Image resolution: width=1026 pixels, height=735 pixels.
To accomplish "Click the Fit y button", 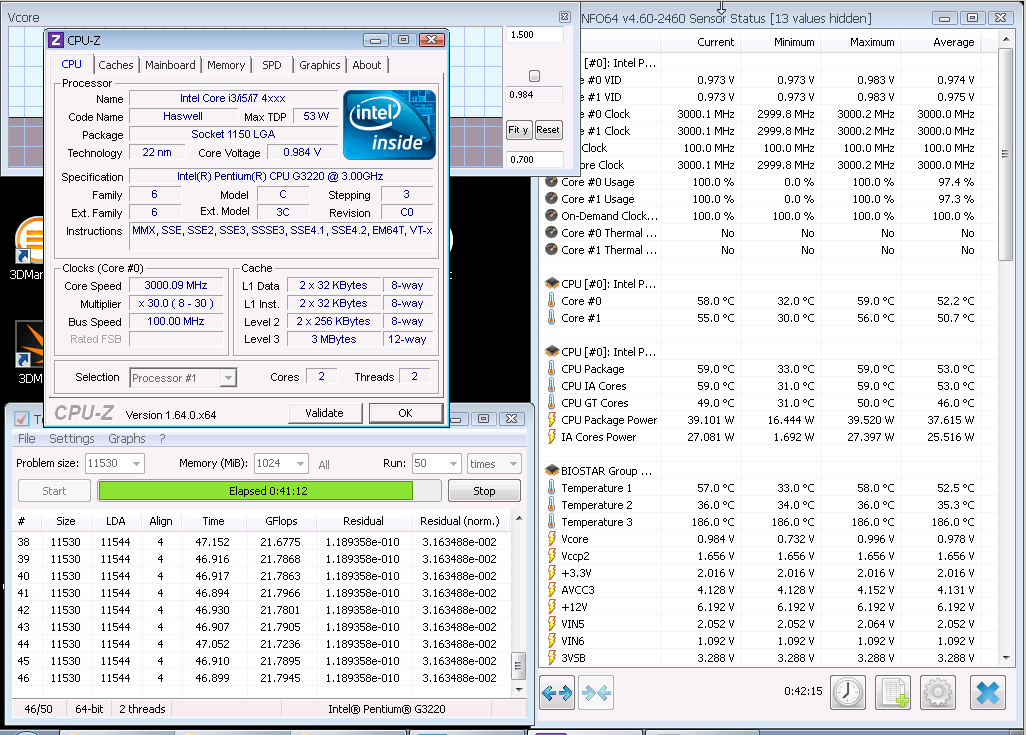I will [x=518, y=130].
